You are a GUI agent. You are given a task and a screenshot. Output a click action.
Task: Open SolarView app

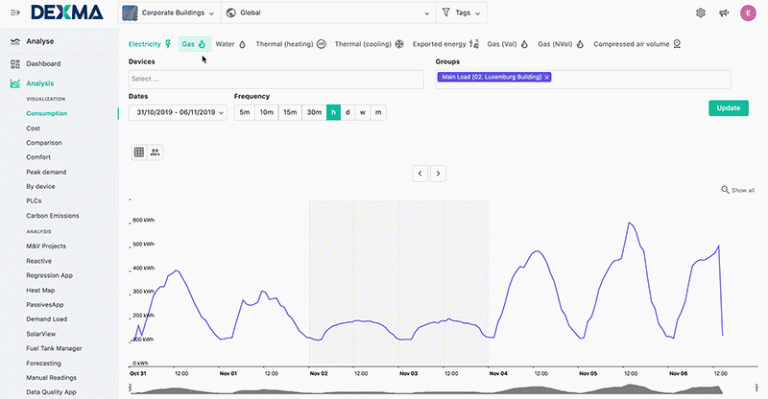click(x=41, y=334)
